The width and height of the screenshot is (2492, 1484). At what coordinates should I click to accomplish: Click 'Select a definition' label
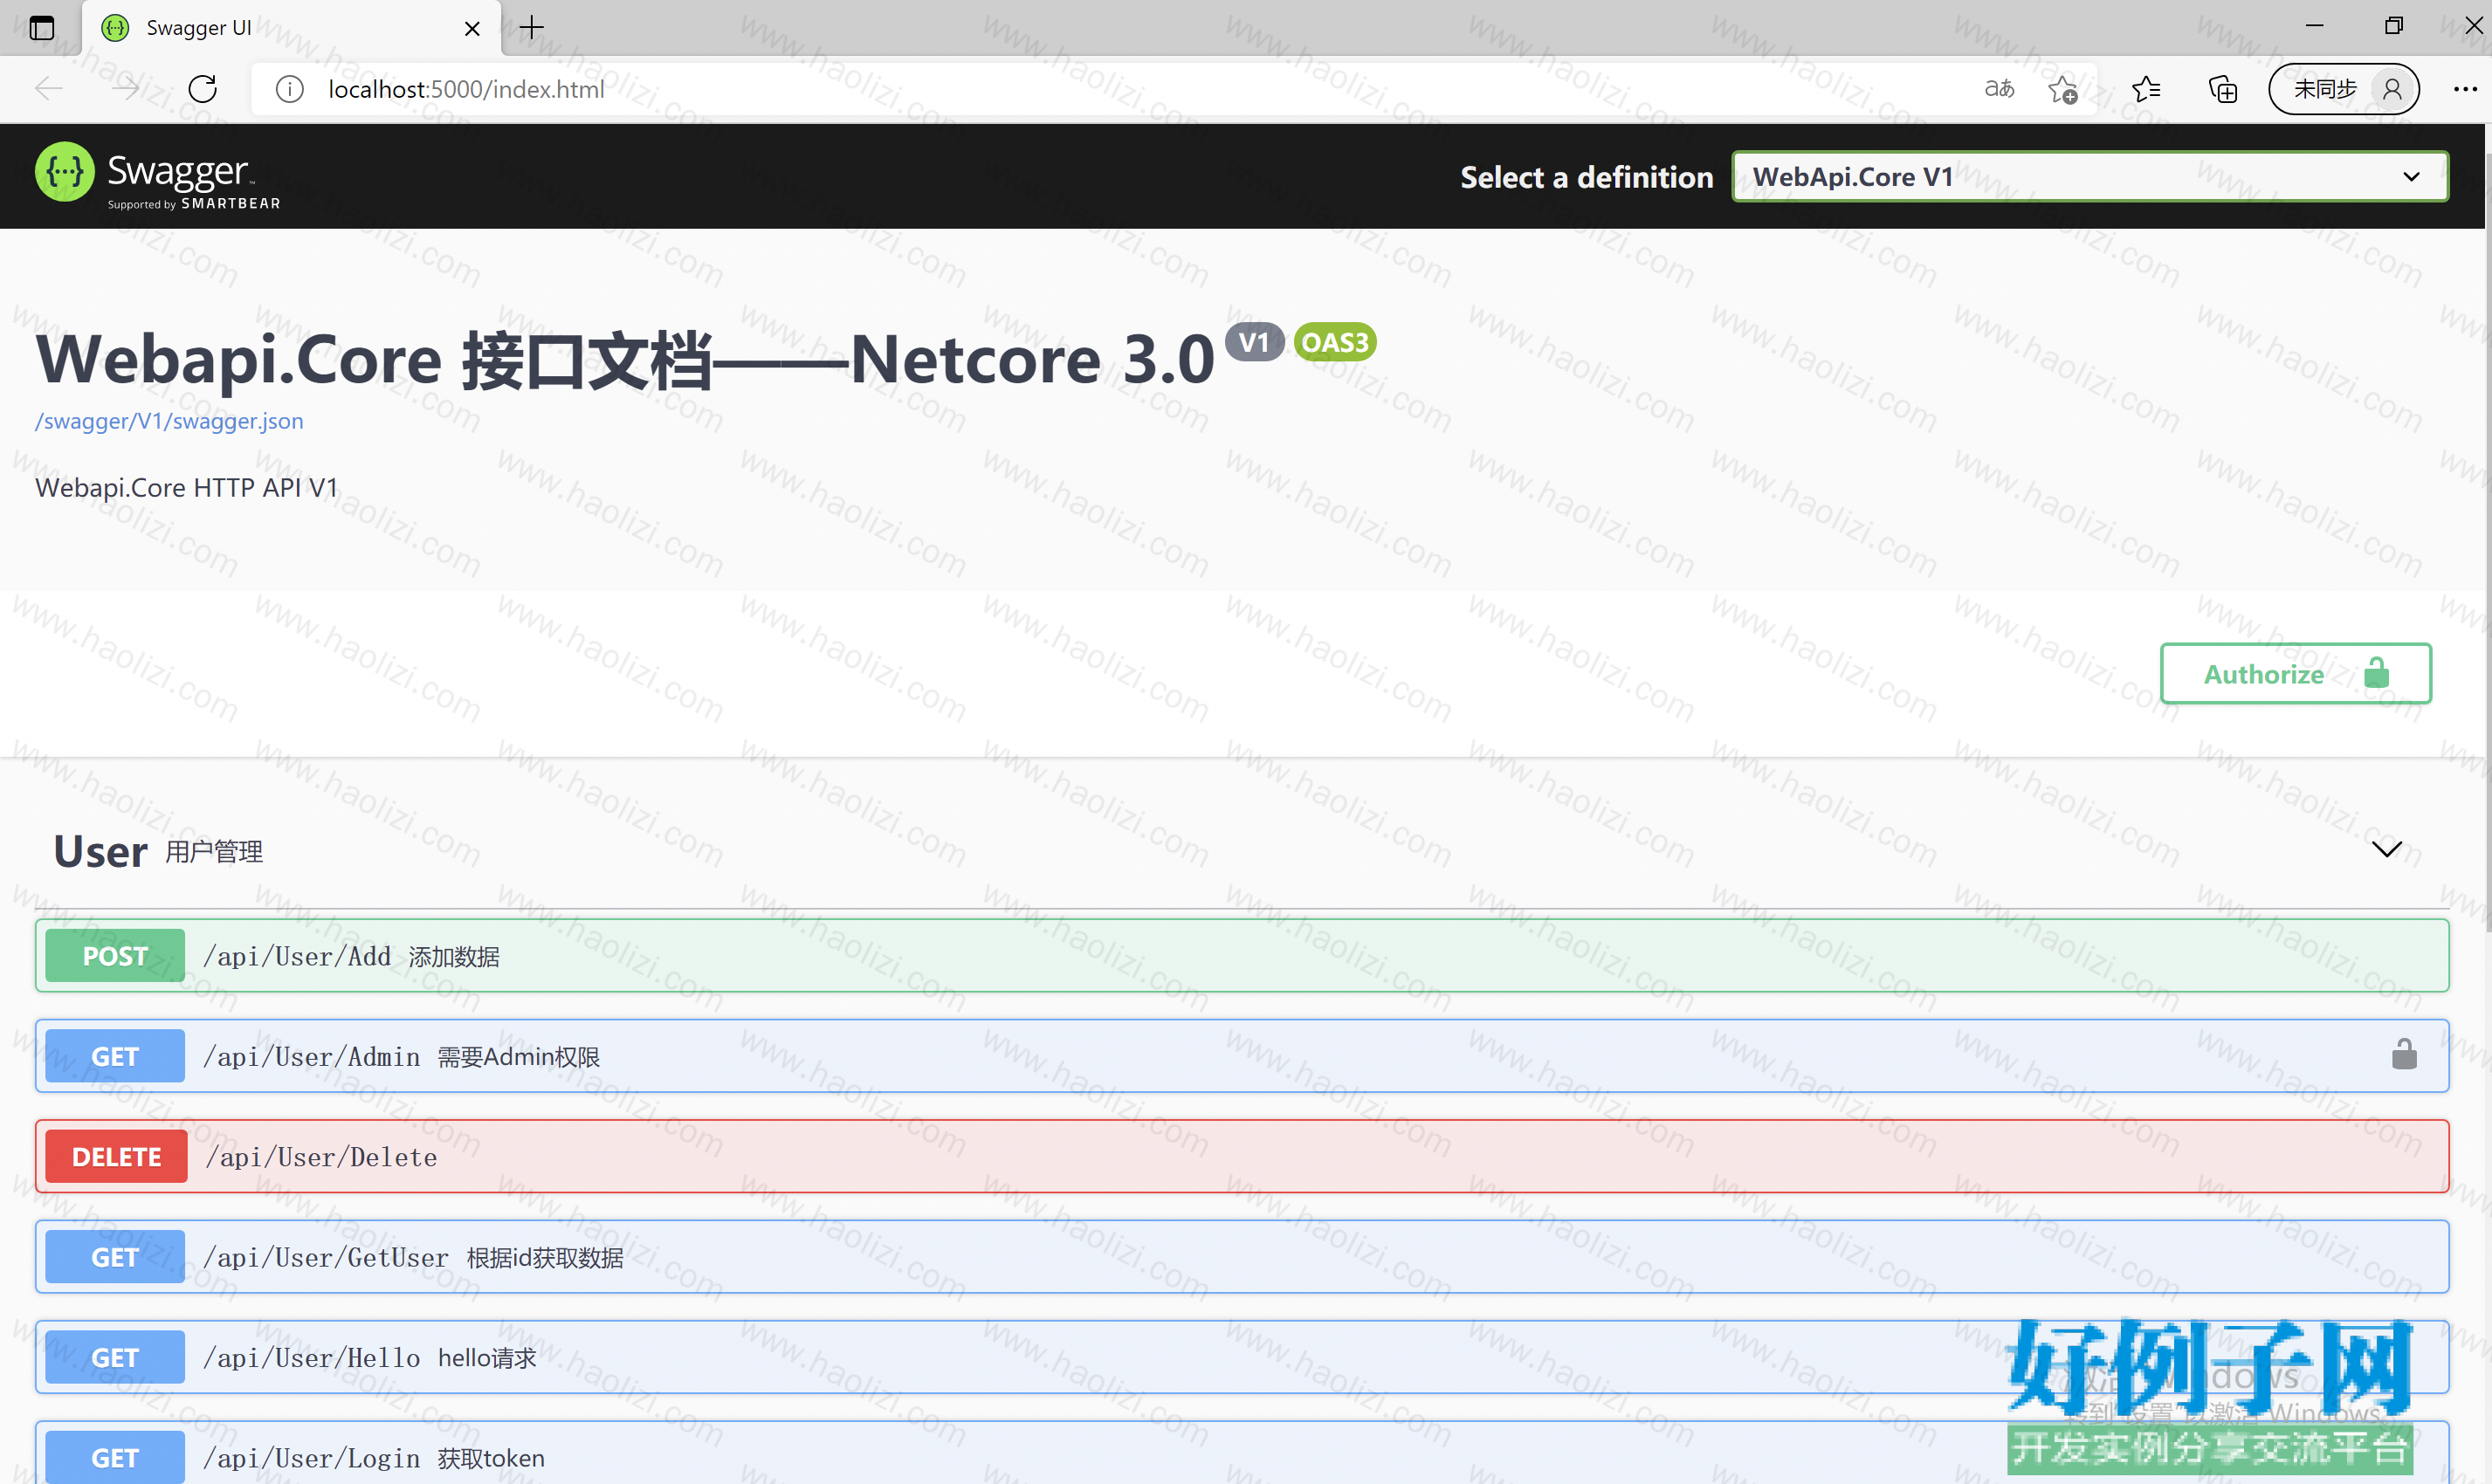[1587, 177]
